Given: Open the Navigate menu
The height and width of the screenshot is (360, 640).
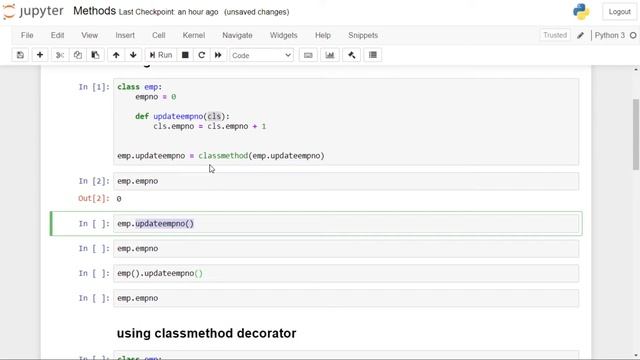Looking at the screenshot, I should point(237,36).
